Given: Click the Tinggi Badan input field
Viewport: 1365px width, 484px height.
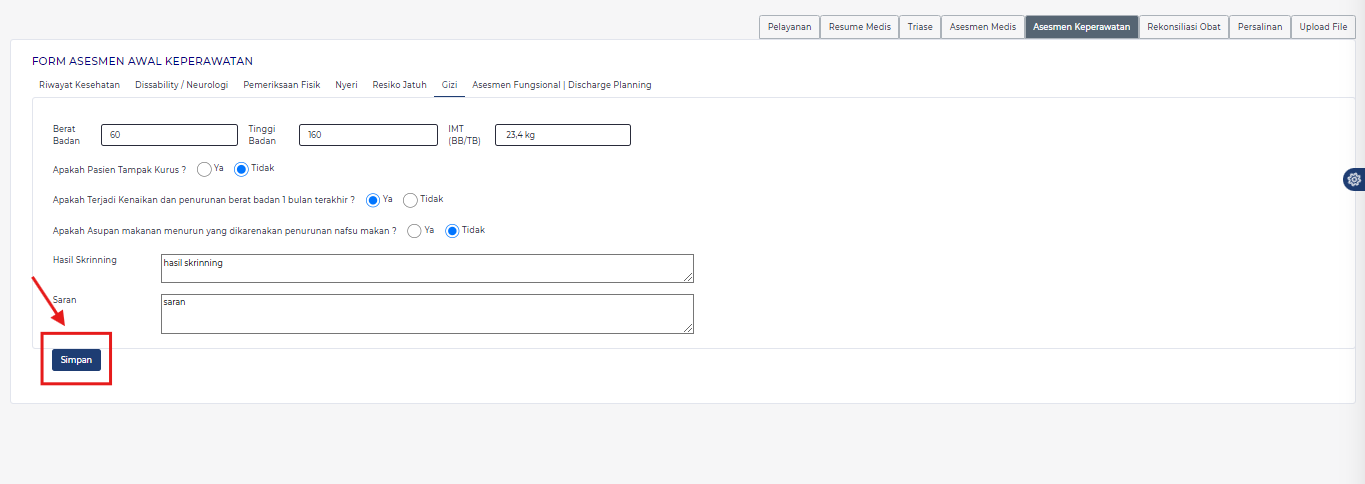Looking at the screenshot, I should pyautogui.click(x=368, y=135).
